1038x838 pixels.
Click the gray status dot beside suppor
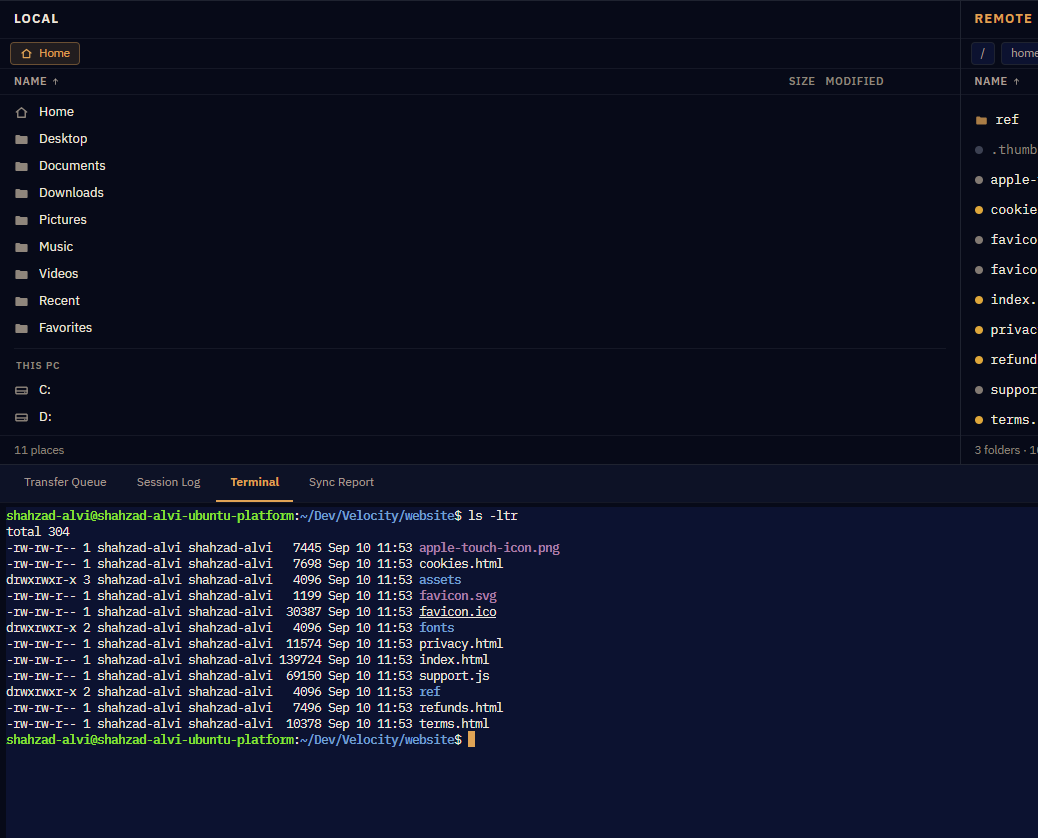click(x=979, y=390)
